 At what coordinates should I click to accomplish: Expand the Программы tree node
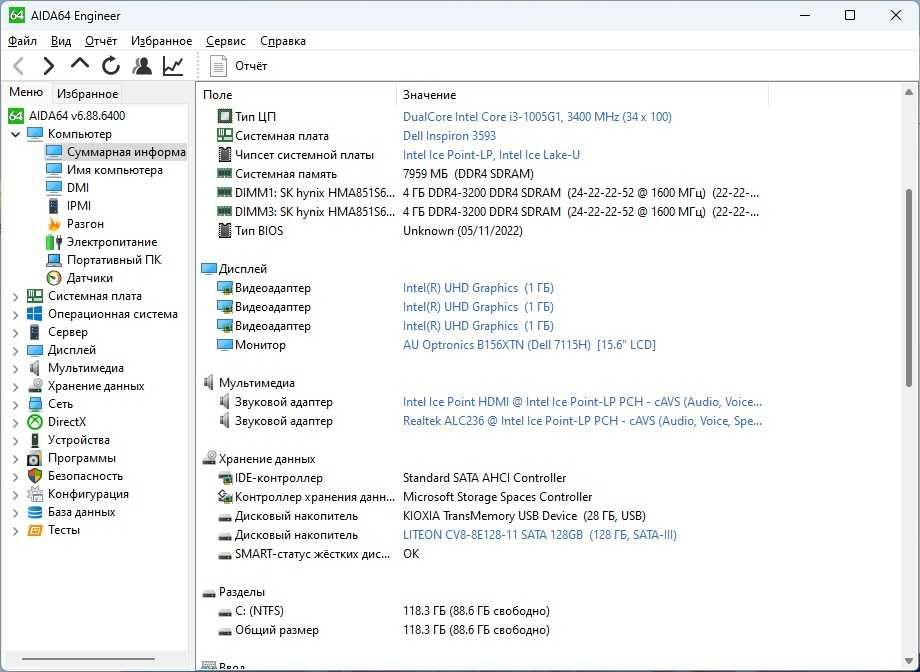16,459
